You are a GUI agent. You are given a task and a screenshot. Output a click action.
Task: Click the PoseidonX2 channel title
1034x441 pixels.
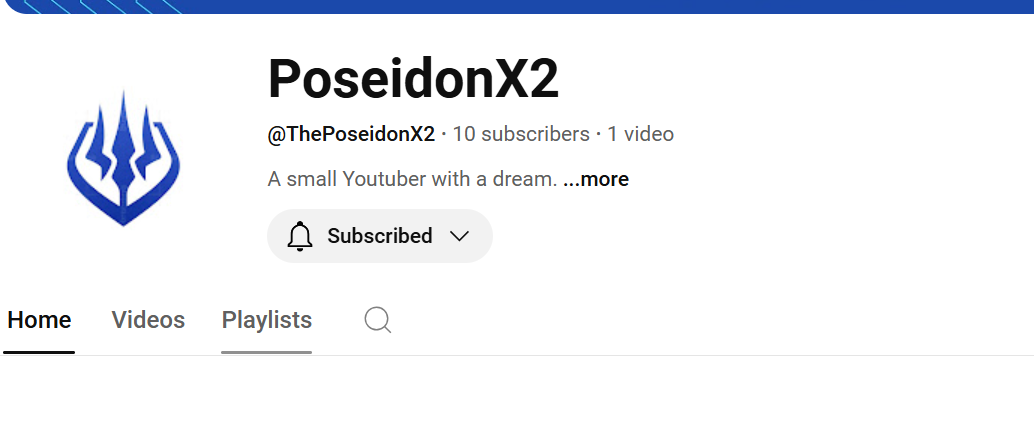point(413,79)
